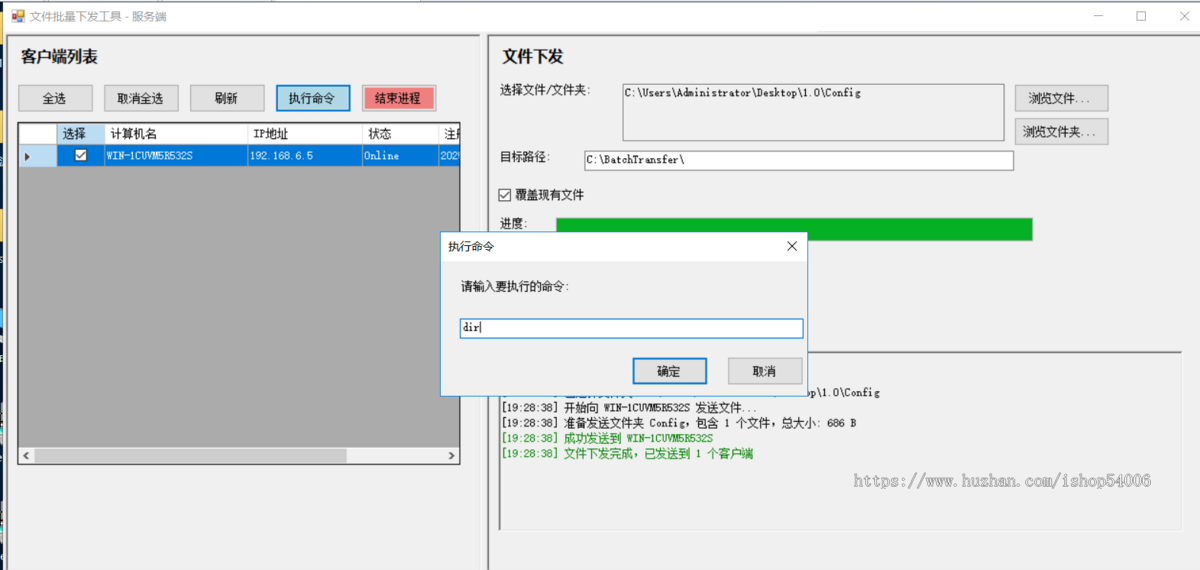
Task: Click log line 成功发送到 WIN-1CUVM5R532S
Action: (607, 438)
